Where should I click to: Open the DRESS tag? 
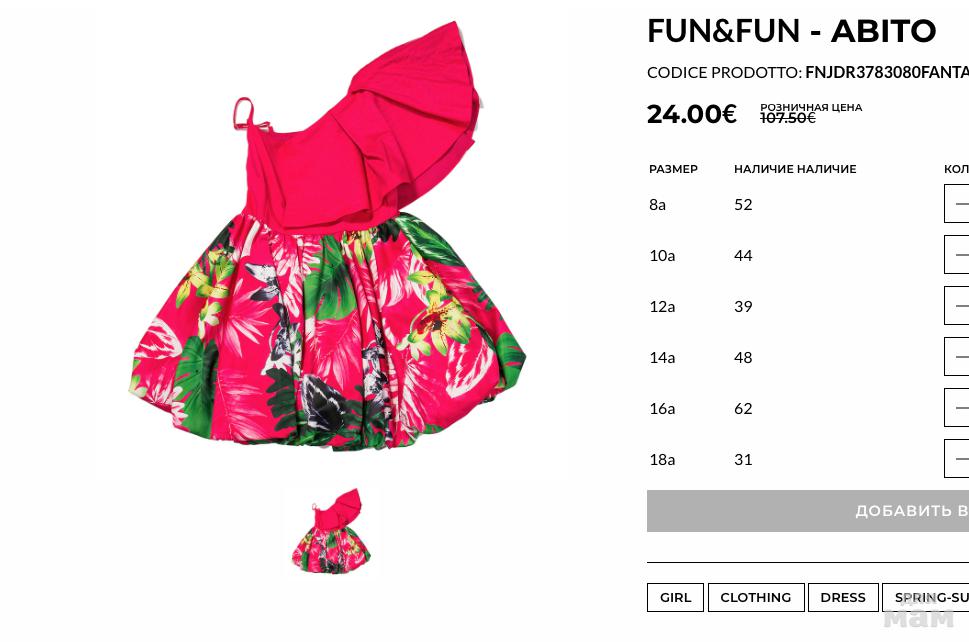pos(843,598)
